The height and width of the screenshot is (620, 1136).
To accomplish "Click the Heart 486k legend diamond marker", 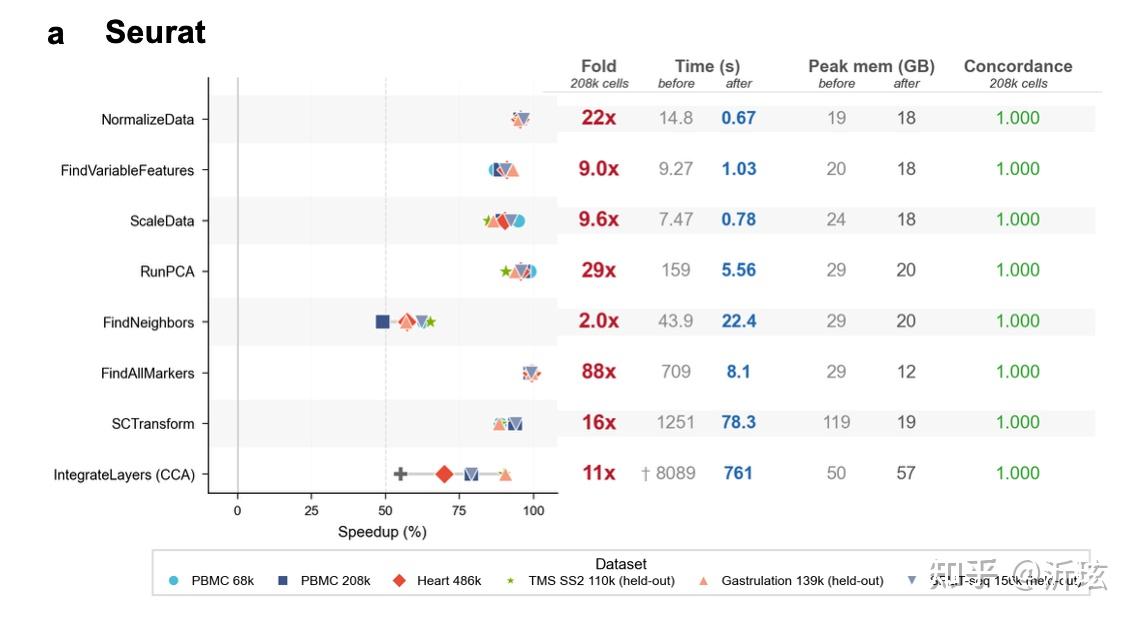I will 399,580.
